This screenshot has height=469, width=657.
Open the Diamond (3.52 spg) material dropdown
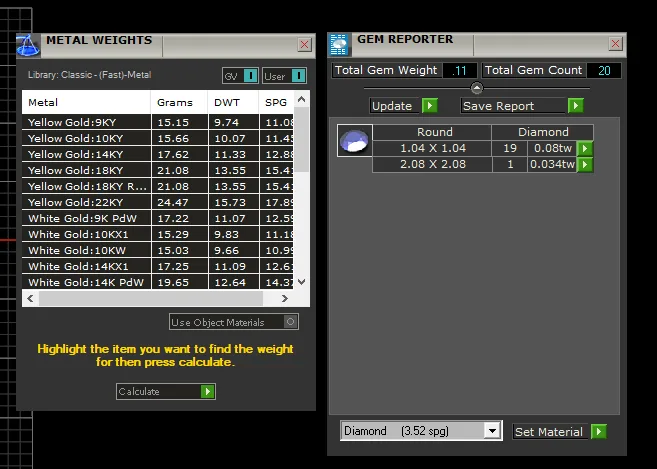[492, 431]
